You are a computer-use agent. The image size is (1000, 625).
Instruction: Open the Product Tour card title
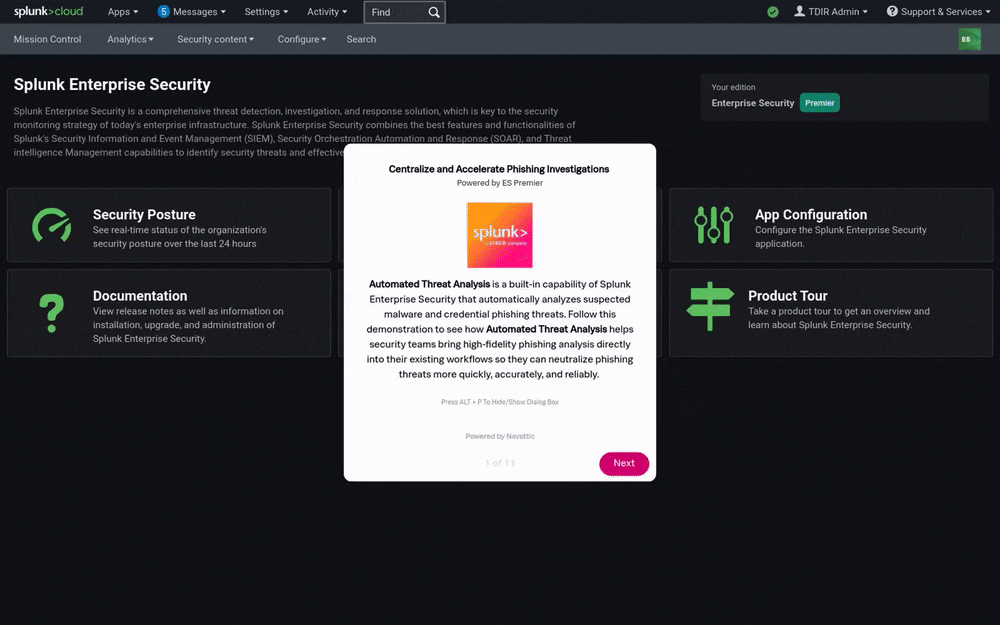click(788, 296)
